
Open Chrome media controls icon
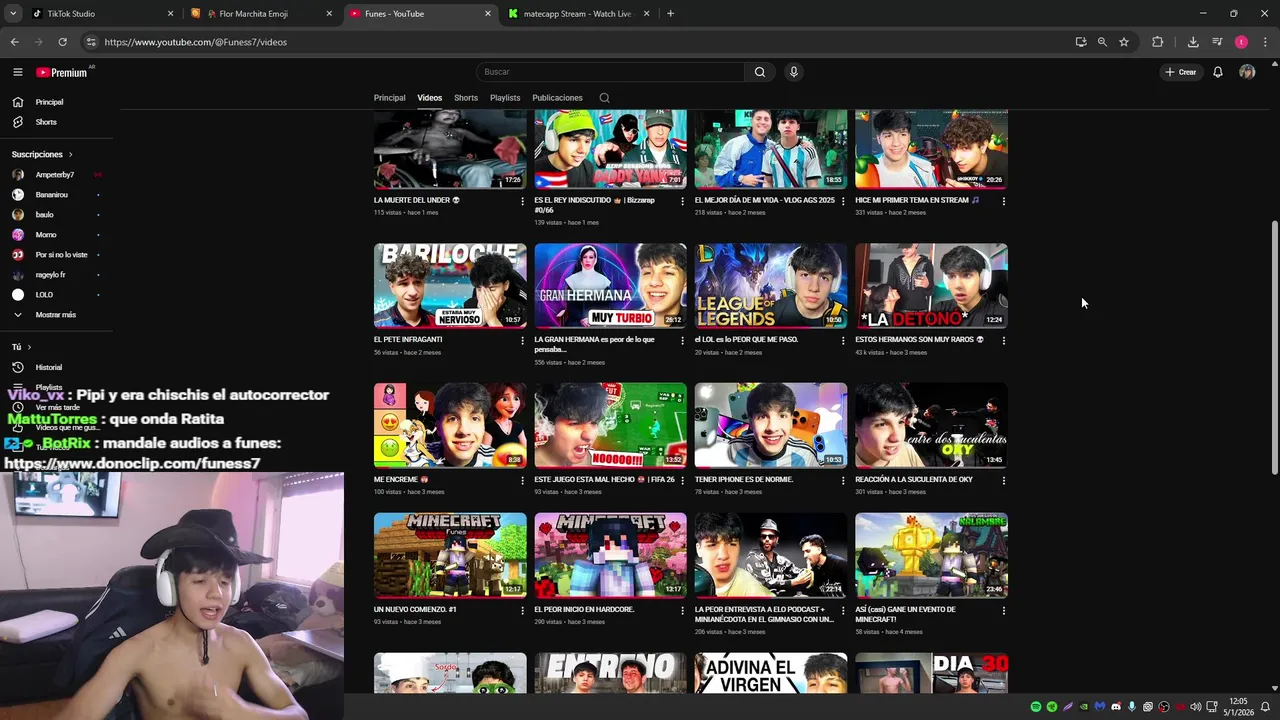tap(1217, 42)
